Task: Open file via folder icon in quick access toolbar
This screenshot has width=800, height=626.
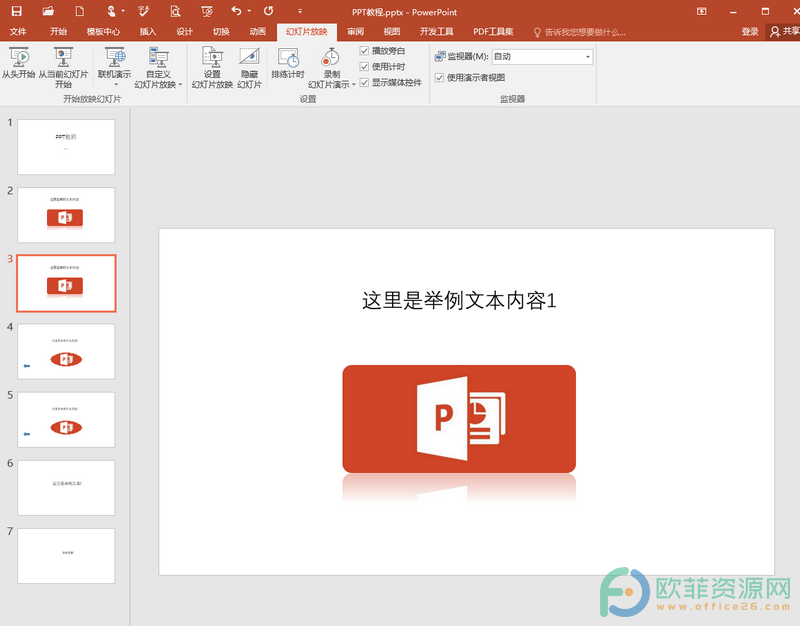Action: (48, 11)
